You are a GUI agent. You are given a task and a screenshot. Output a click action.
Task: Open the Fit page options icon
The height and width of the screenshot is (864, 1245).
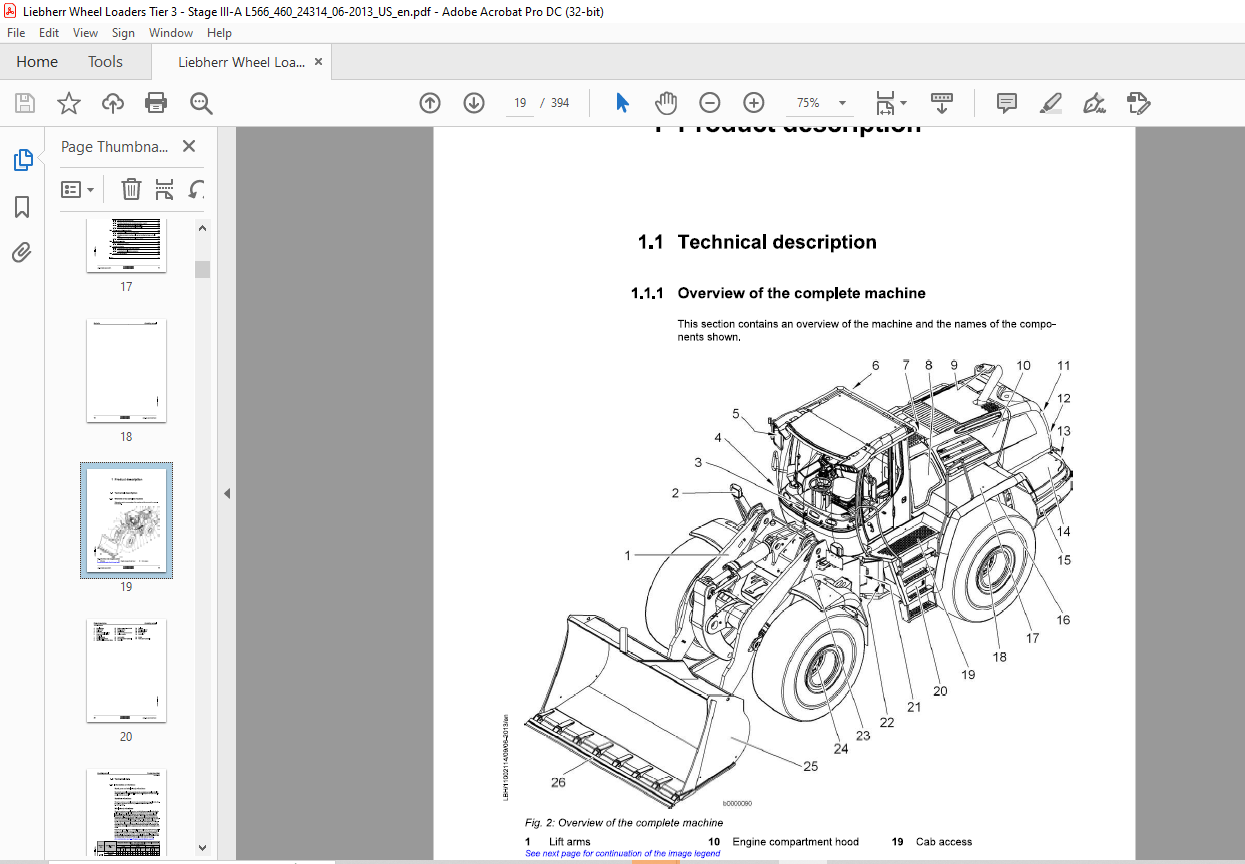[890, 103]
